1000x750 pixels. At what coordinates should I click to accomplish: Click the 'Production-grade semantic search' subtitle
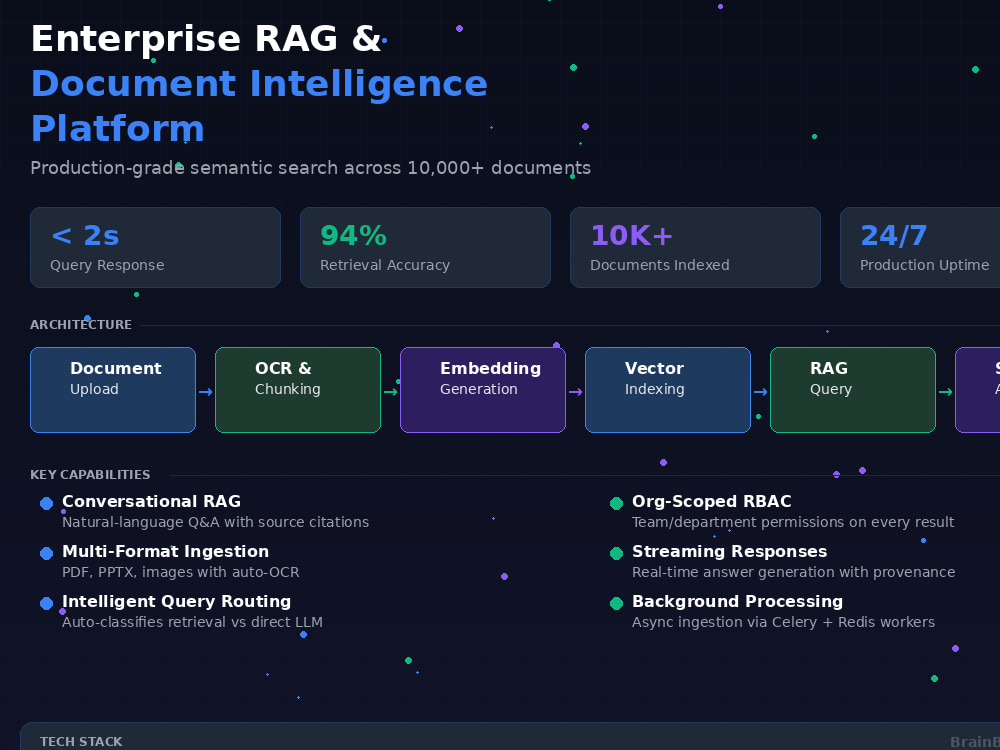pyautogui.click(x=311, y=168)
